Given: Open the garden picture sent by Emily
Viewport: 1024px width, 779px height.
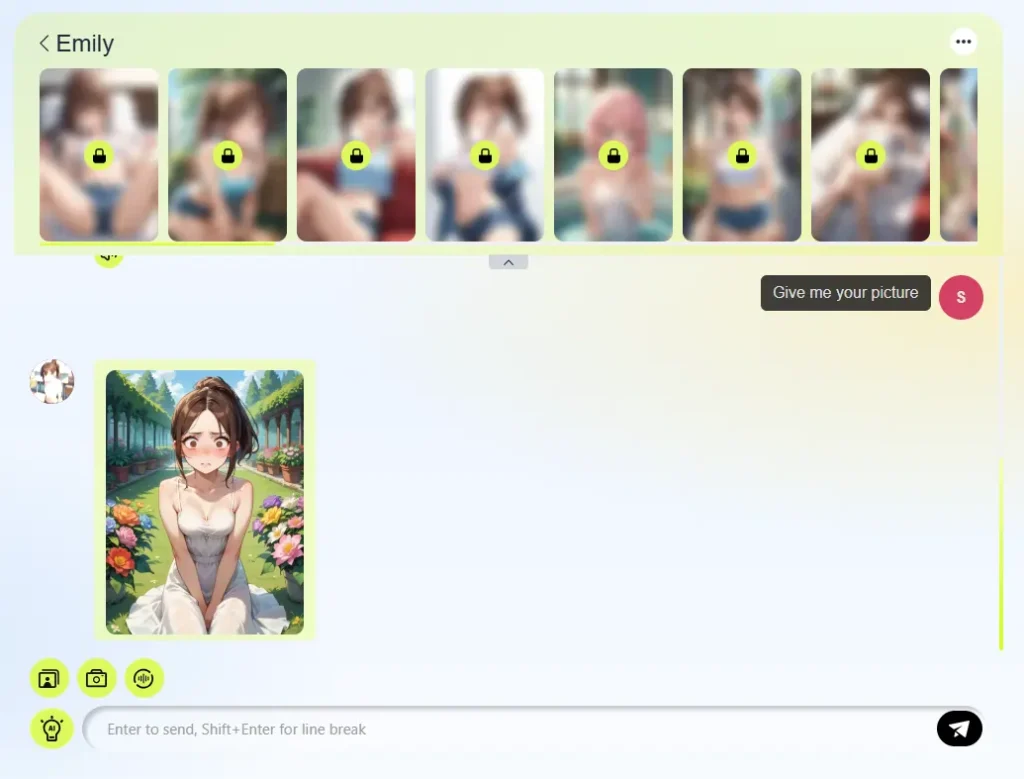Looking at the screenshot, I should pyautogui.click(x=205, y=502).
